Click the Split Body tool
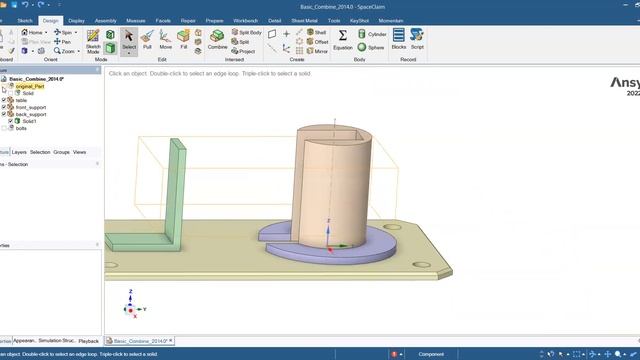640x360 pixels. pyautogui.click(x=246, y=32)
